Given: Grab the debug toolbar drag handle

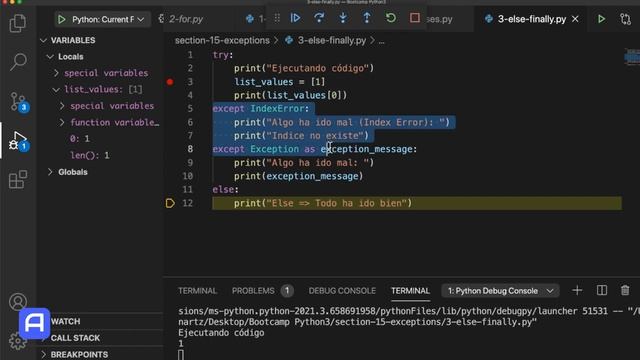Looking at the screenshot, I should click(x=277, y=18).
